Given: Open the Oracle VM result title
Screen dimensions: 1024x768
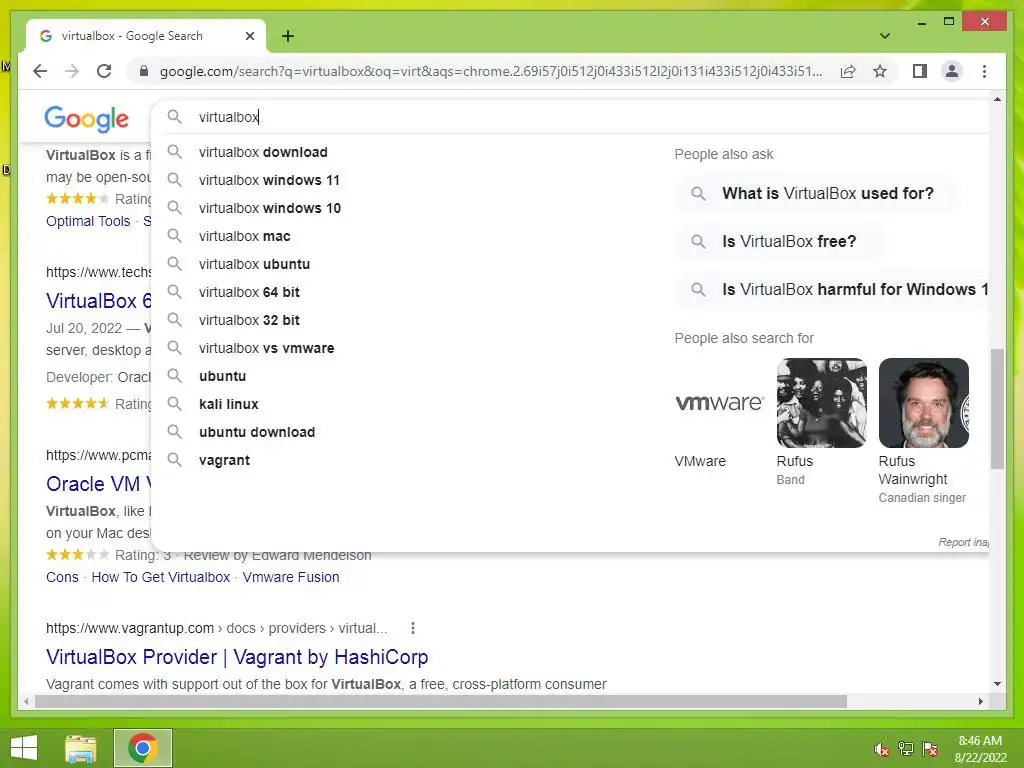Looking at the screenshot, I should (98, 484).
